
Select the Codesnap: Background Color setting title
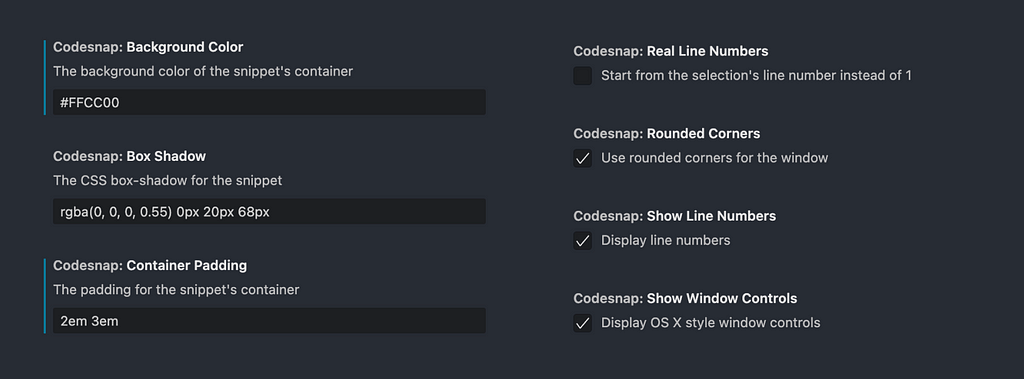(x=148, y=47)
